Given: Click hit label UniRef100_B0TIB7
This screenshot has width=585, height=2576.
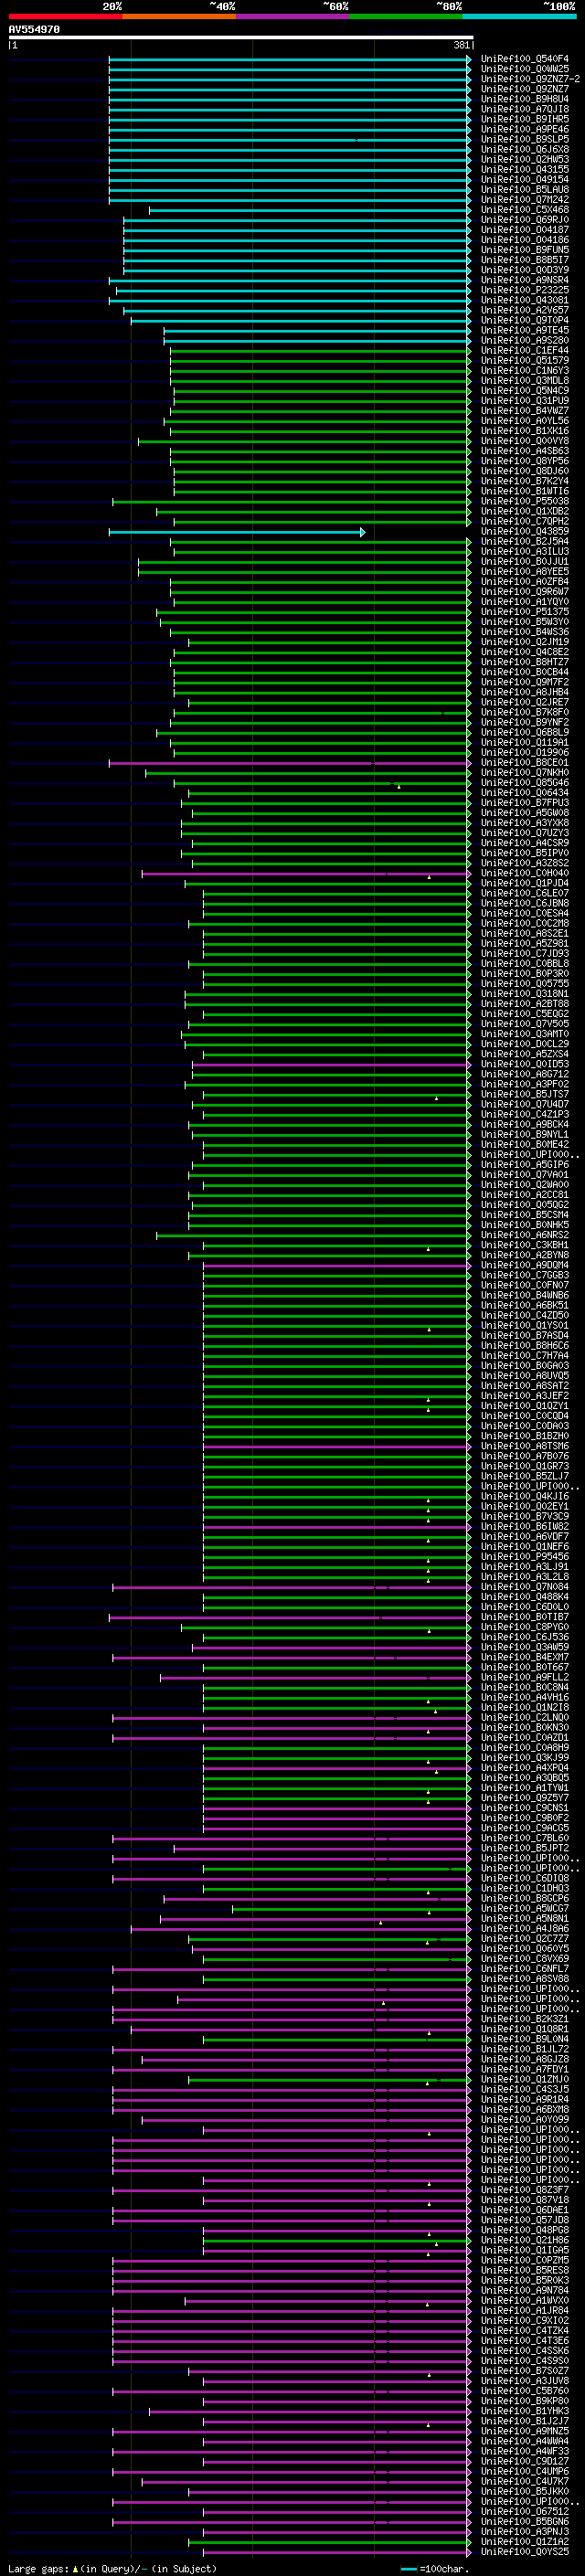Looking at the screenshot, I should (x=525, y=1616).
